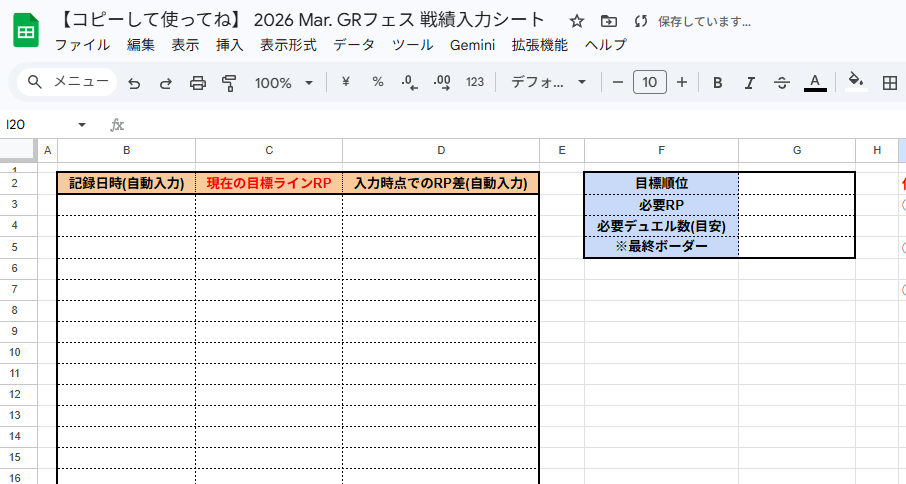This screenshot has height=484, width=906.
Task: Click the 保存しています status text
Action: pyautogui.click(x=704, y=22)
